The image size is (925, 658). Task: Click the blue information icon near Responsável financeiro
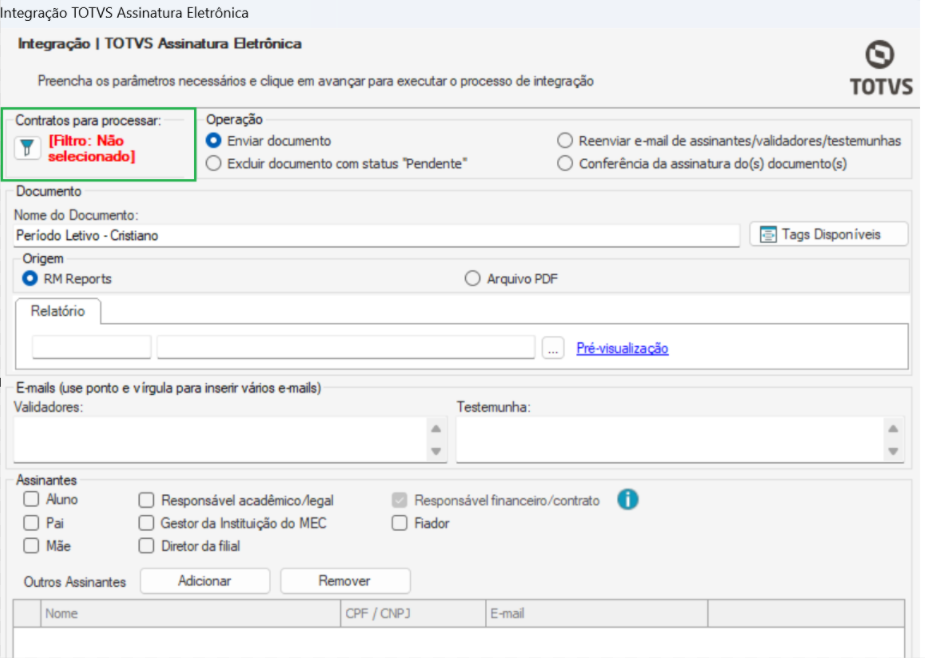628,500
